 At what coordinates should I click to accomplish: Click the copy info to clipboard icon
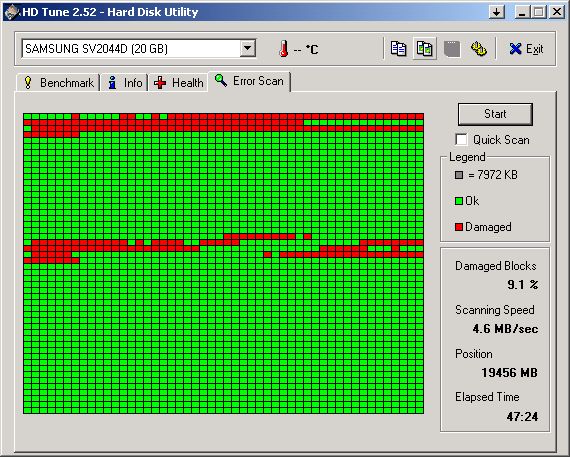coord(398,49)
